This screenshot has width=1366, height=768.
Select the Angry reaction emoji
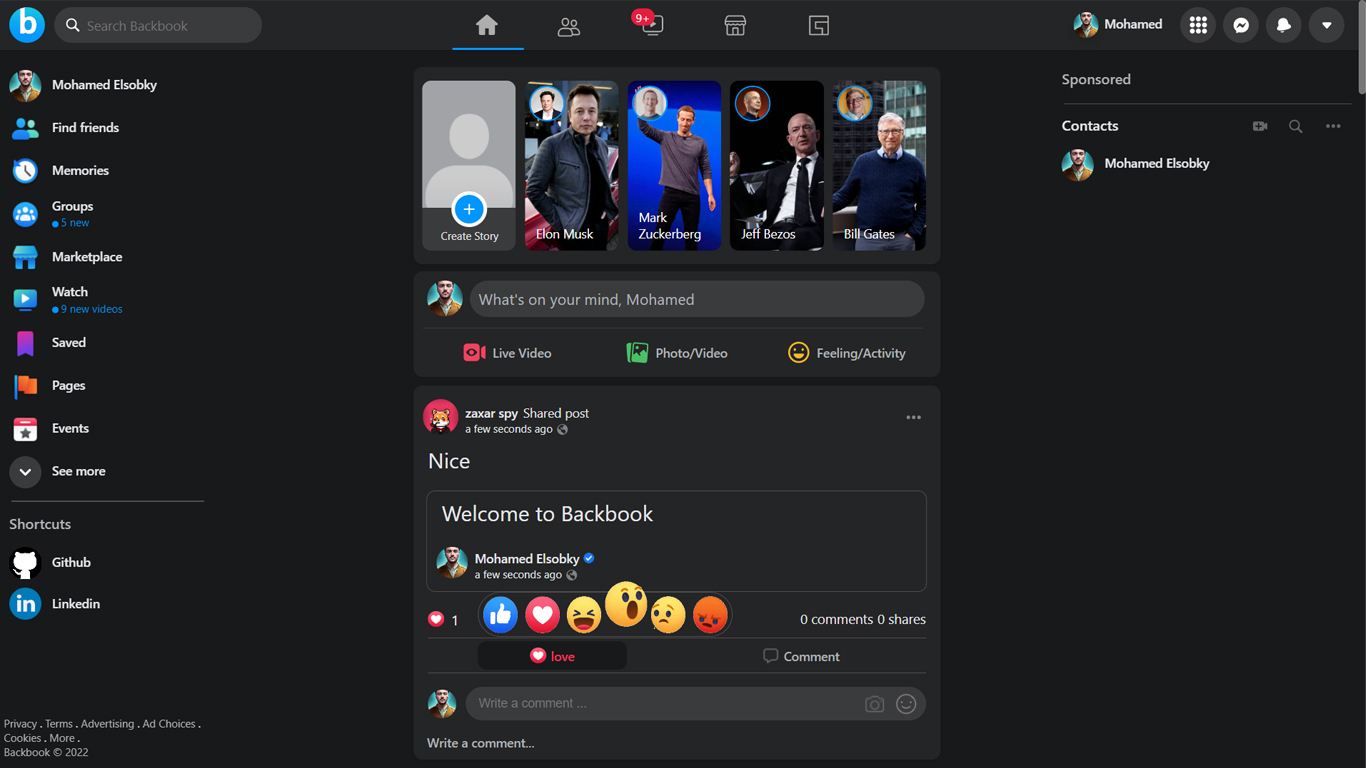[710, 615]
